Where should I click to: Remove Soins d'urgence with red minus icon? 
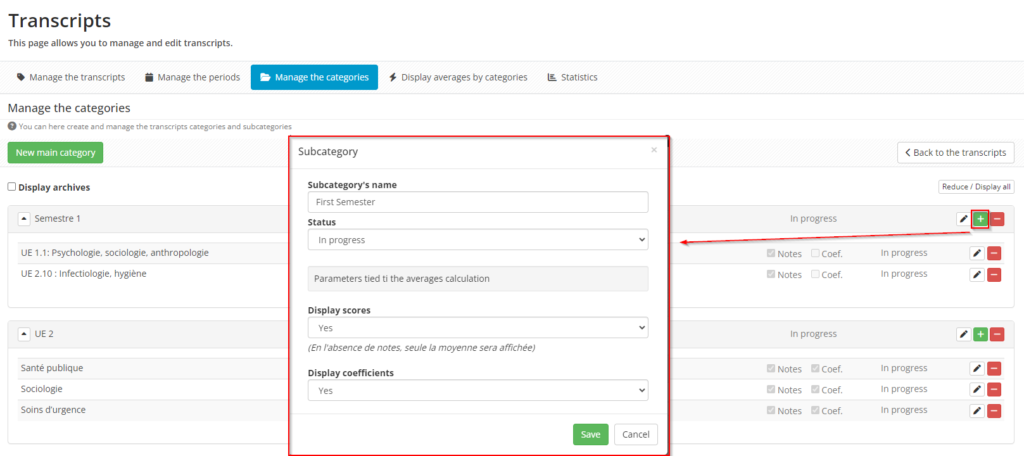994,411
